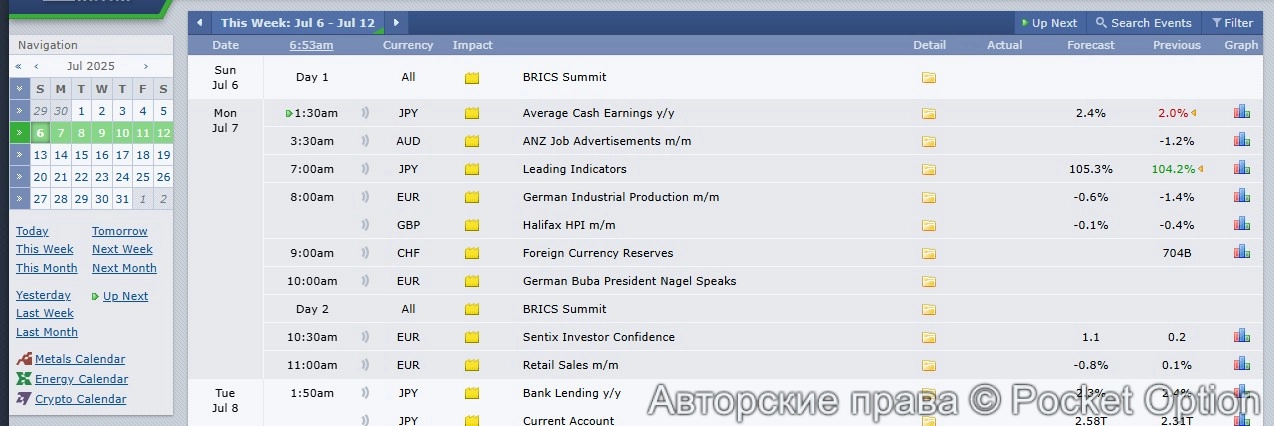Screen dimensions: 1274x426
Task: Advance to next week using right arrow
Action: coord(396,23)
